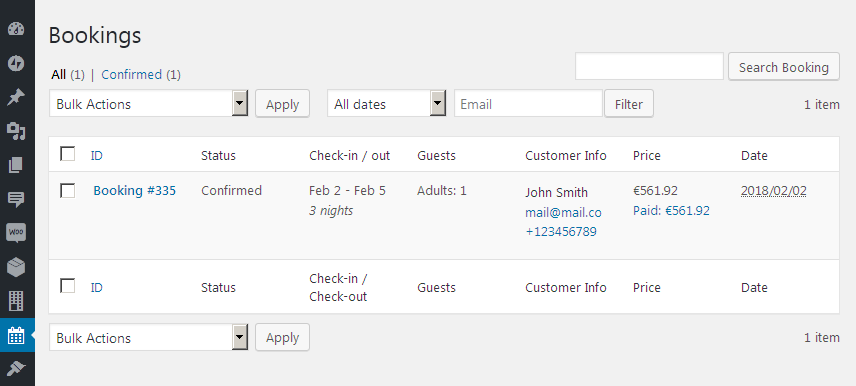The image size is (856, 386).
Task: Open the Pages icon in sidebar
Action: [x=16, y=165]
